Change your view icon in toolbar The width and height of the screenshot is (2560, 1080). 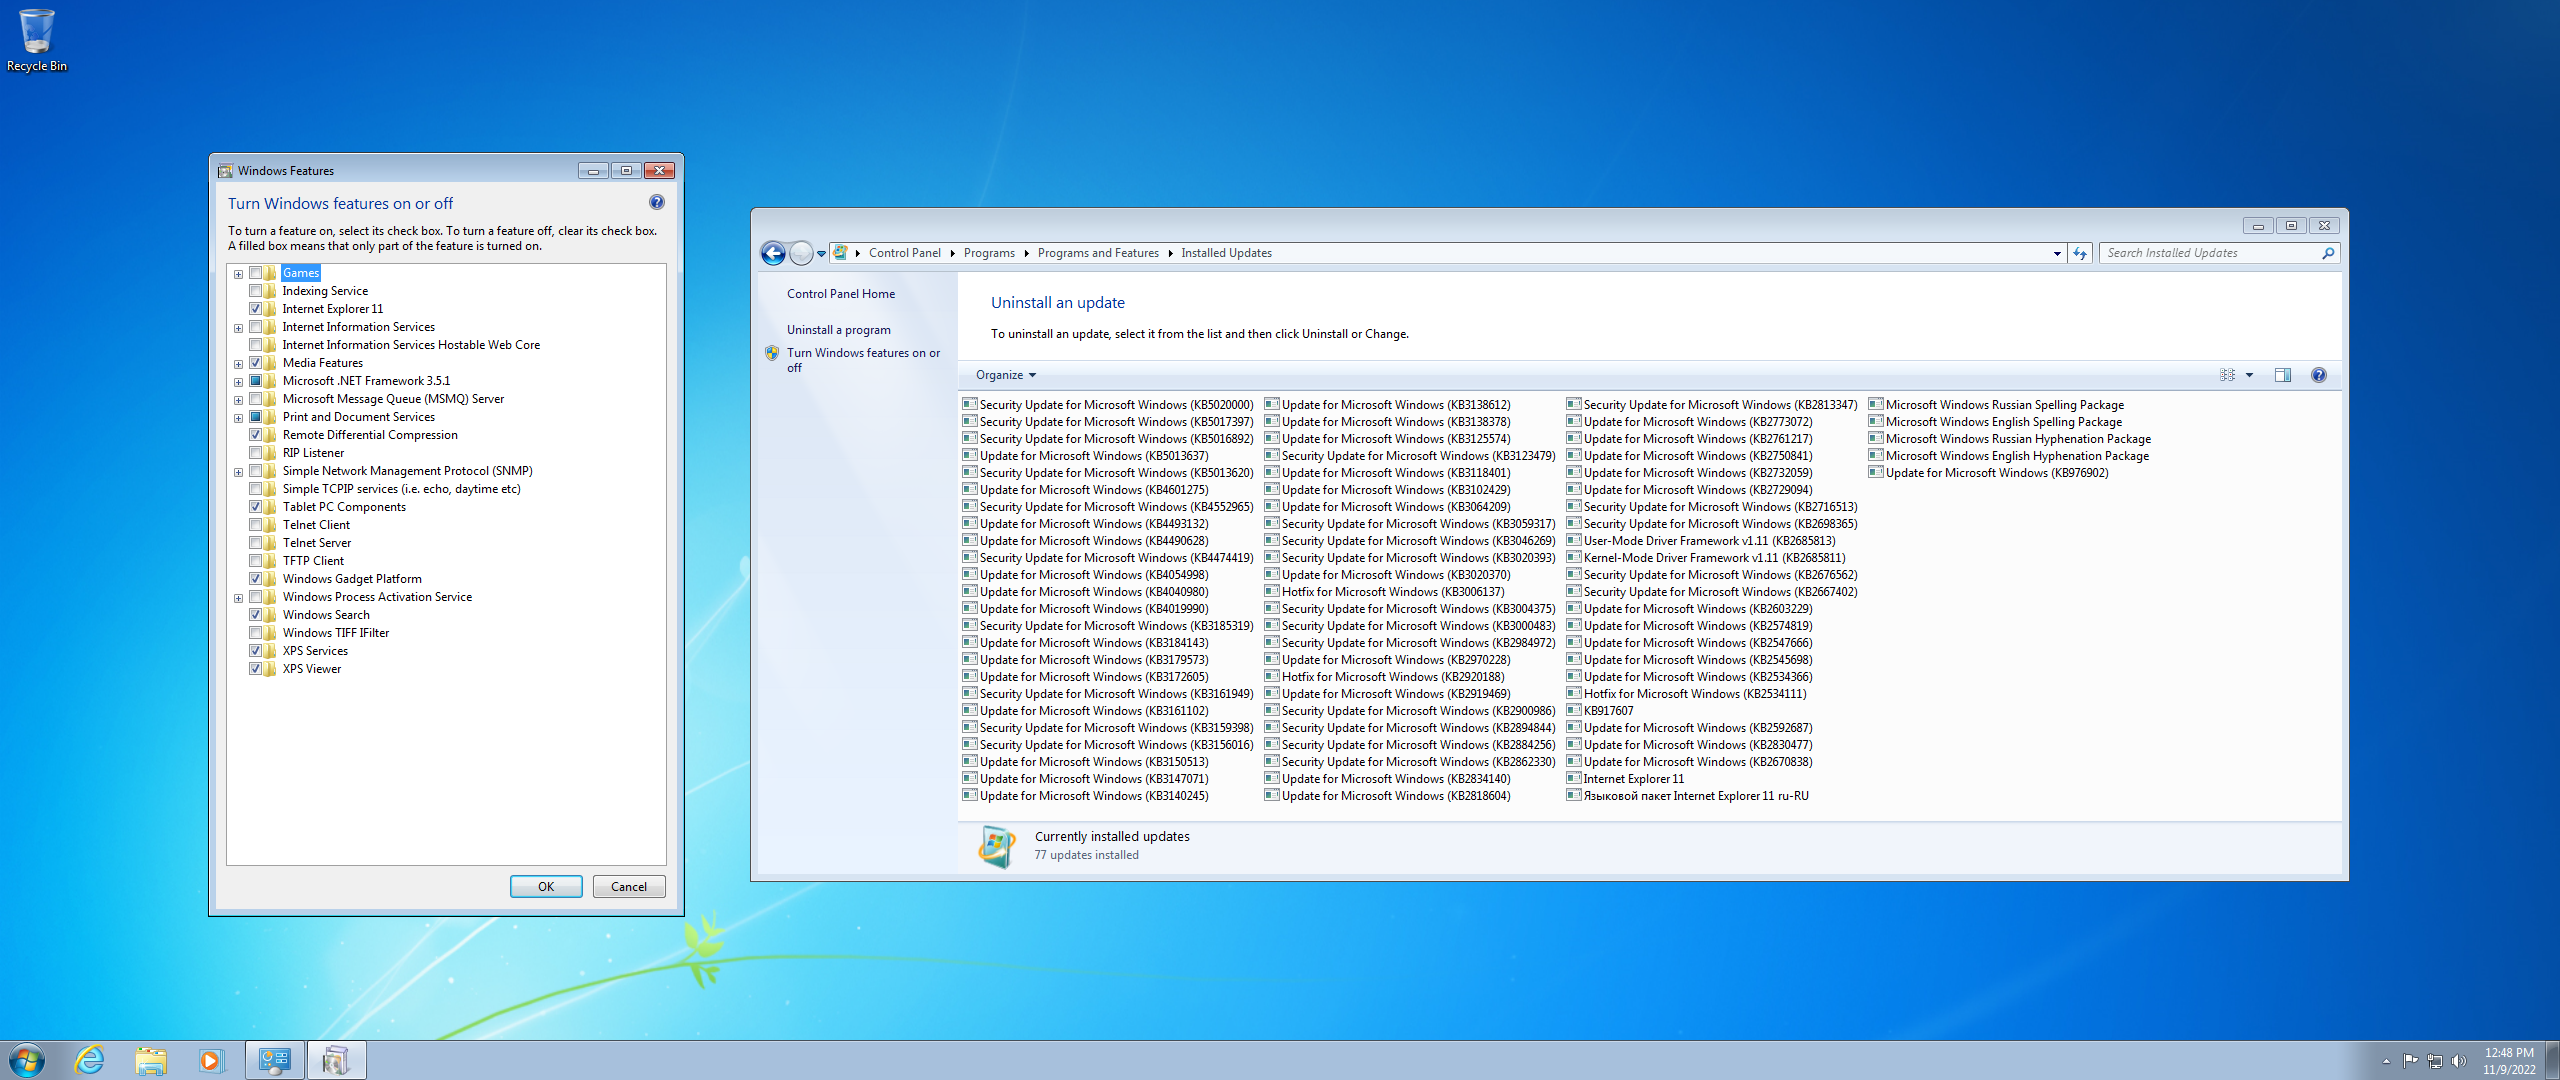tap(2227, 375)
